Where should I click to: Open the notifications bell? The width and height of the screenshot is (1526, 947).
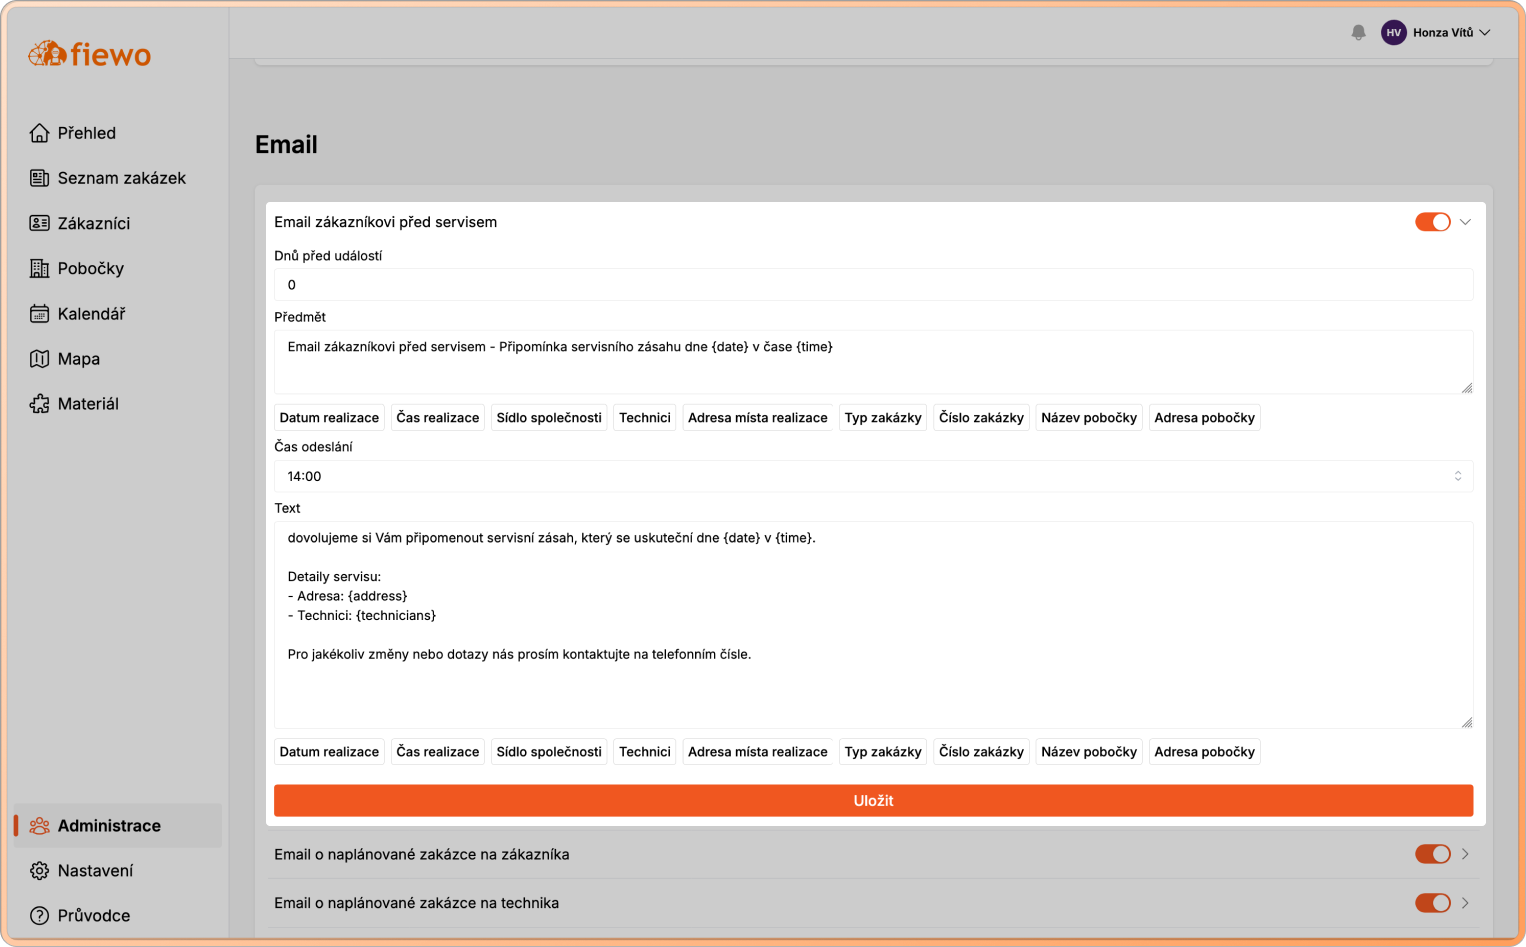pyautogui.click(x=1358, y=33)
